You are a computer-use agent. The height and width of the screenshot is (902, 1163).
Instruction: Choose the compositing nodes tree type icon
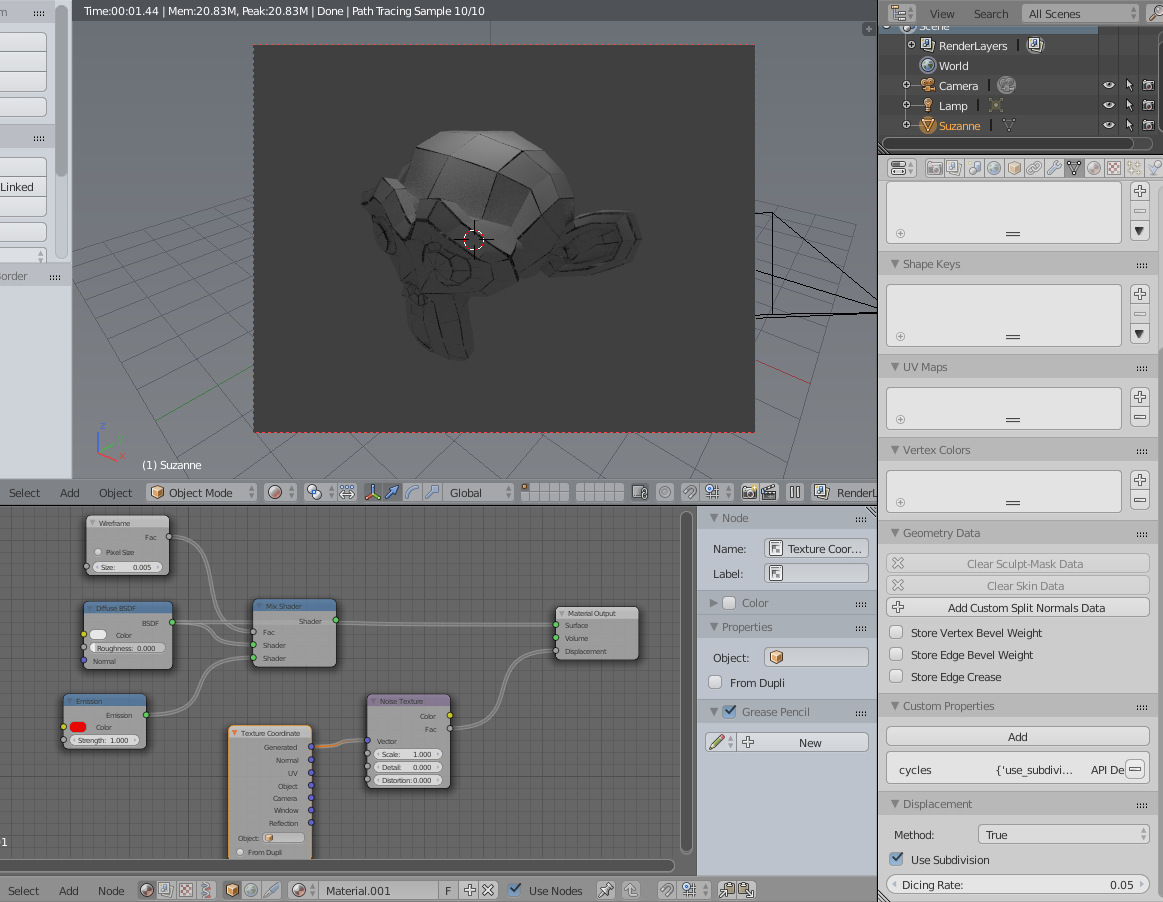tap(166, 890)
